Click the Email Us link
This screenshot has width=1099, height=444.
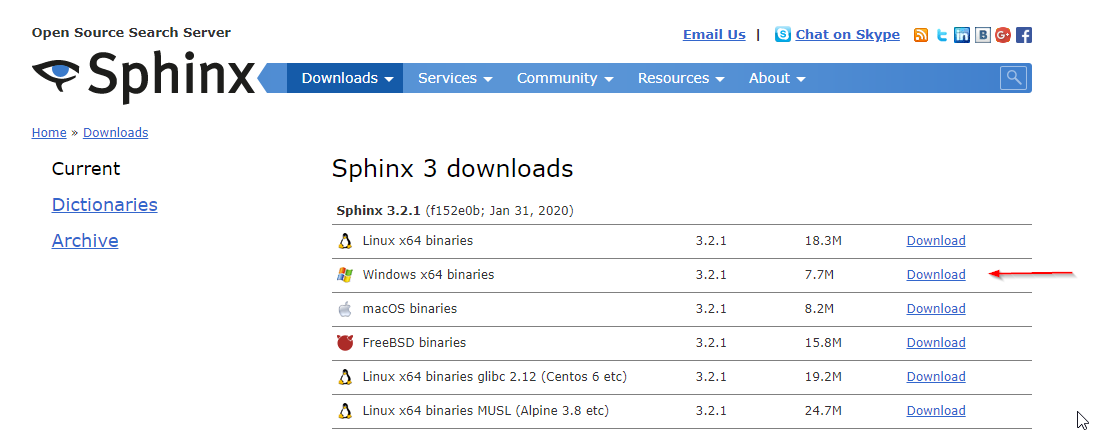click(x=714, y=34)
